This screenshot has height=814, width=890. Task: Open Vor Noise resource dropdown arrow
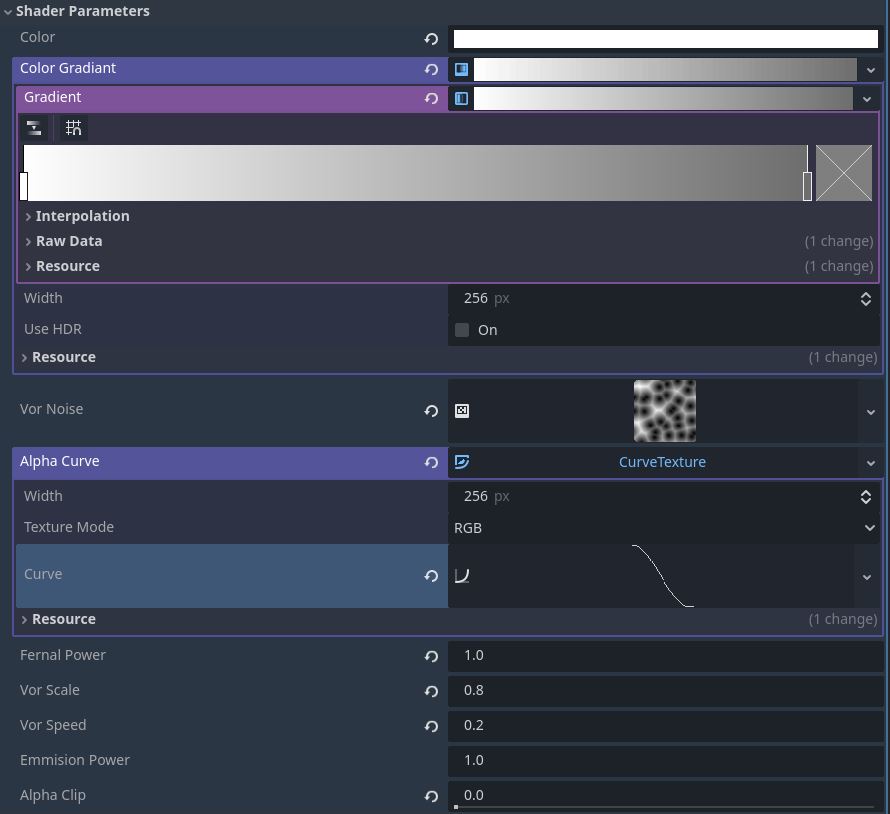point(871,412)
